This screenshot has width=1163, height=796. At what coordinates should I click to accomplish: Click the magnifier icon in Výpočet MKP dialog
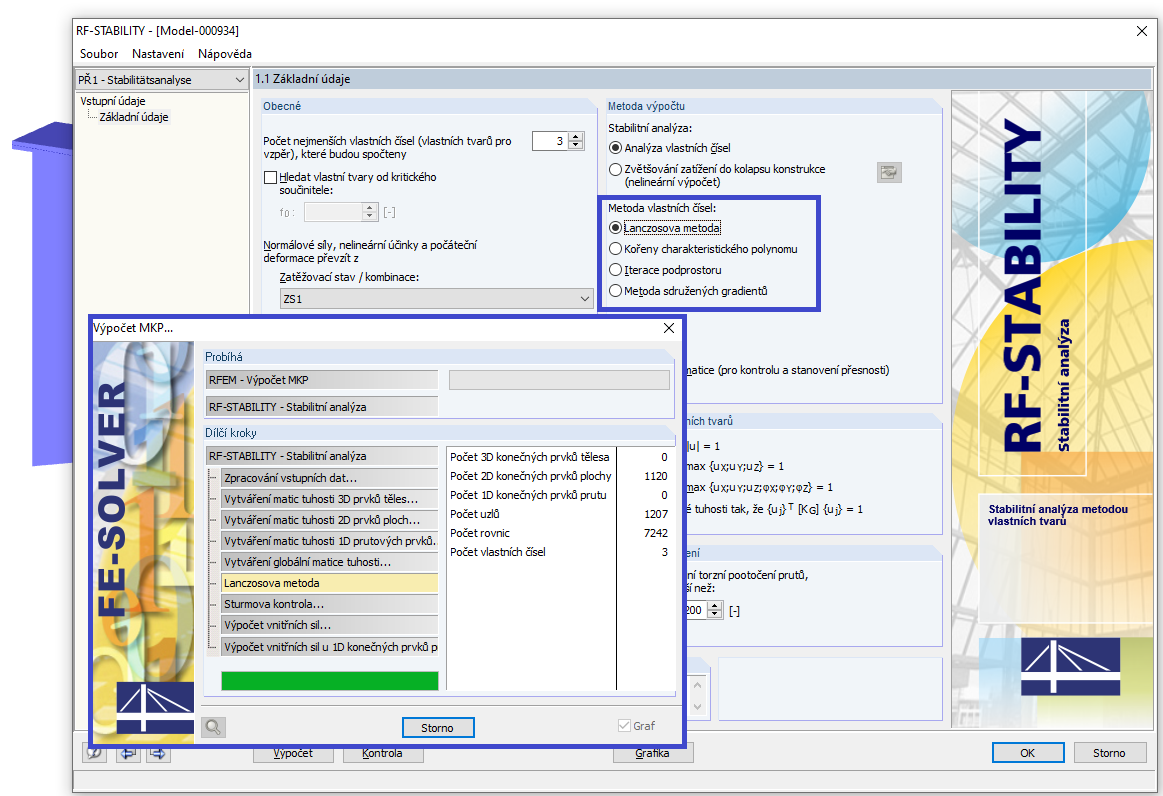click(214, 727)
